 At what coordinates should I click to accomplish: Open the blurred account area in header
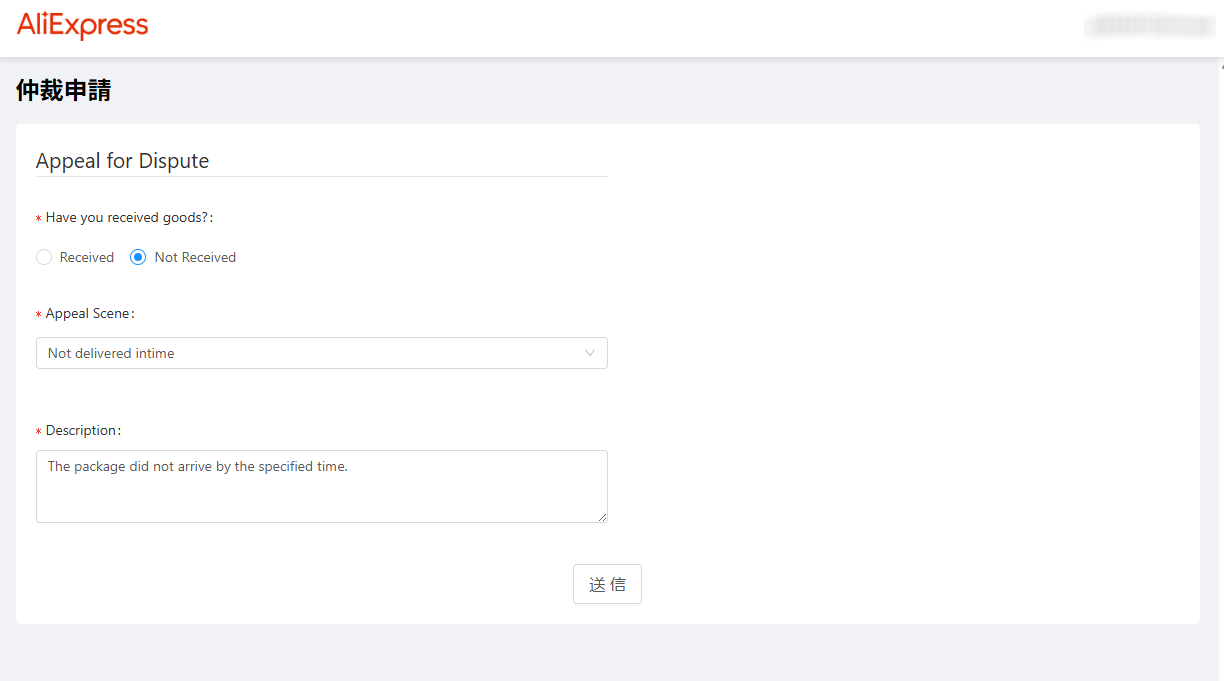coord(1149,27)
